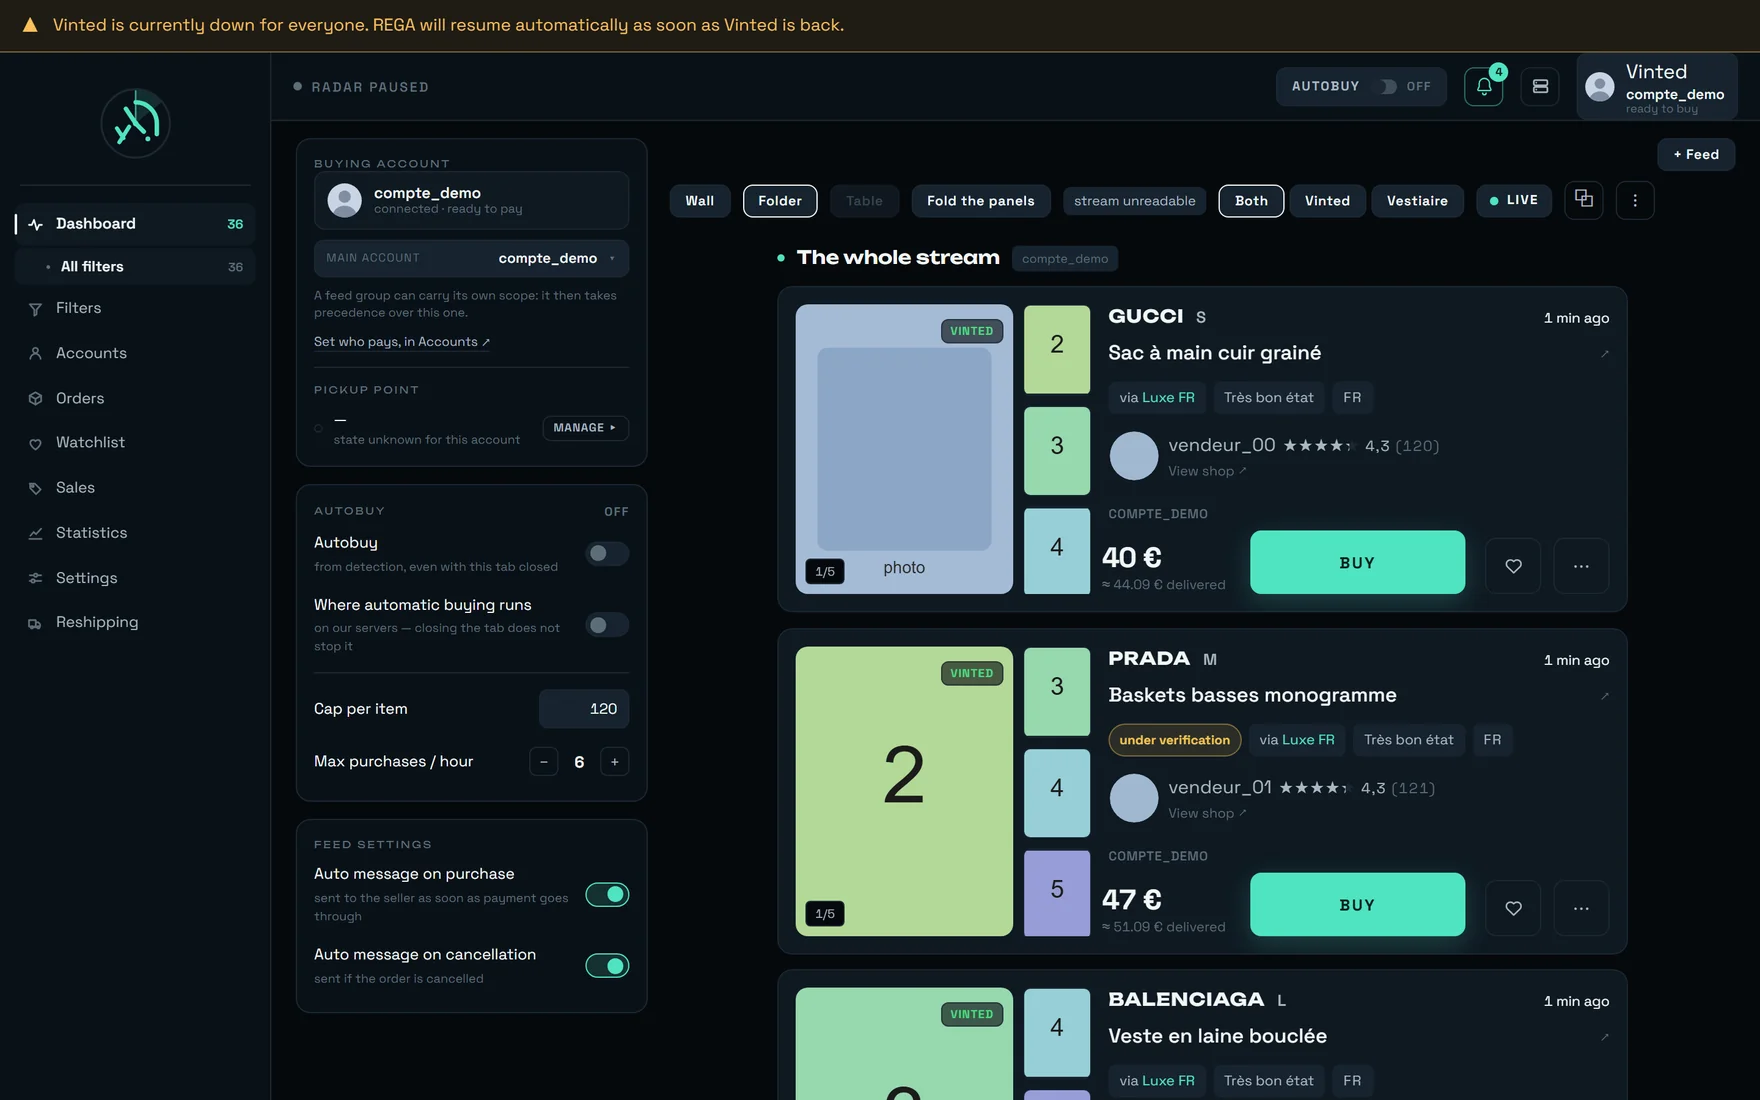Open the Prada listing via its external arrow

pyautogui.click(x=1605, y=695)
